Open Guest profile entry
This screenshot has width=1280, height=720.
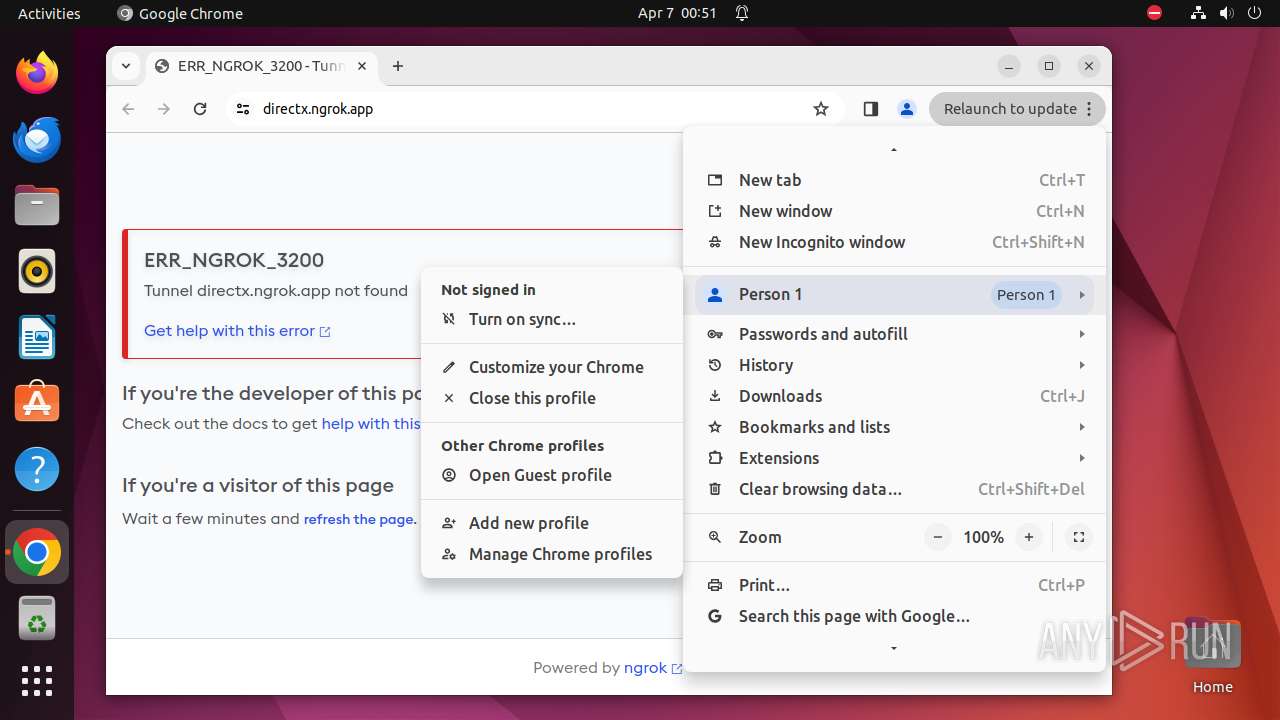tap(552, 475)
